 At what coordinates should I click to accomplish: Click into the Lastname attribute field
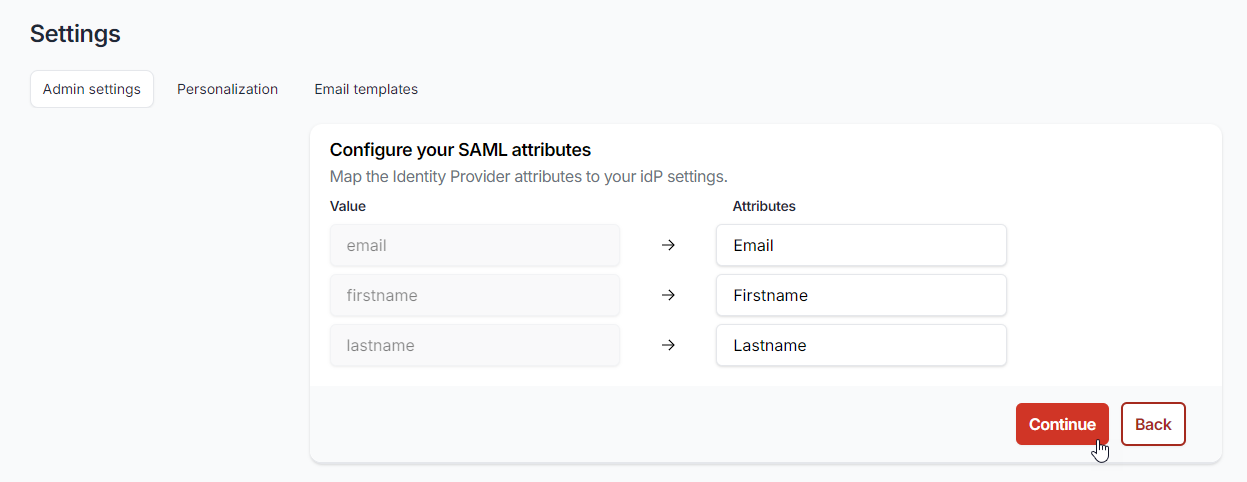(861, 345)
